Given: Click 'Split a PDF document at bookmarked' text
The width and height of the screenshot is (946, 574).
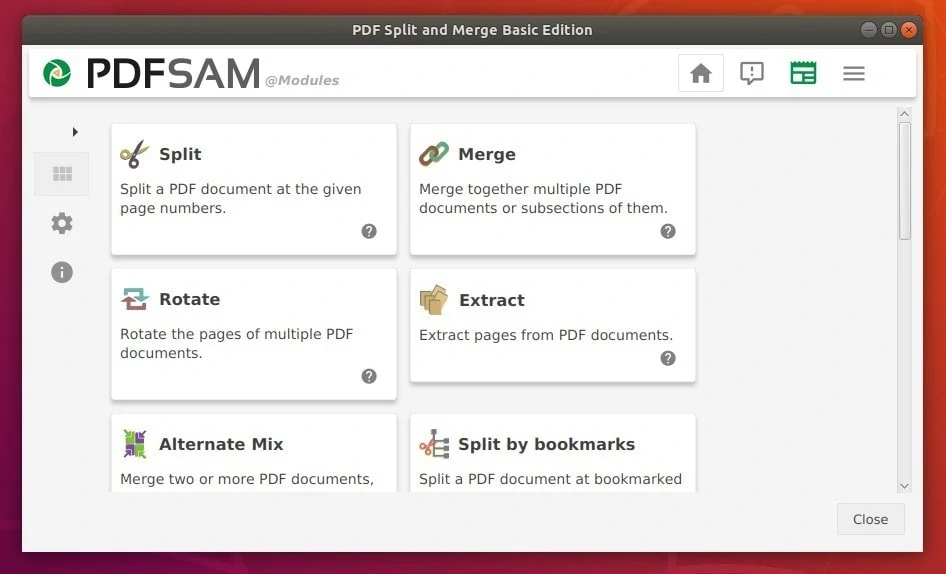Looking at the screenshot, I should pyautogui.click(x=550, y=479).
